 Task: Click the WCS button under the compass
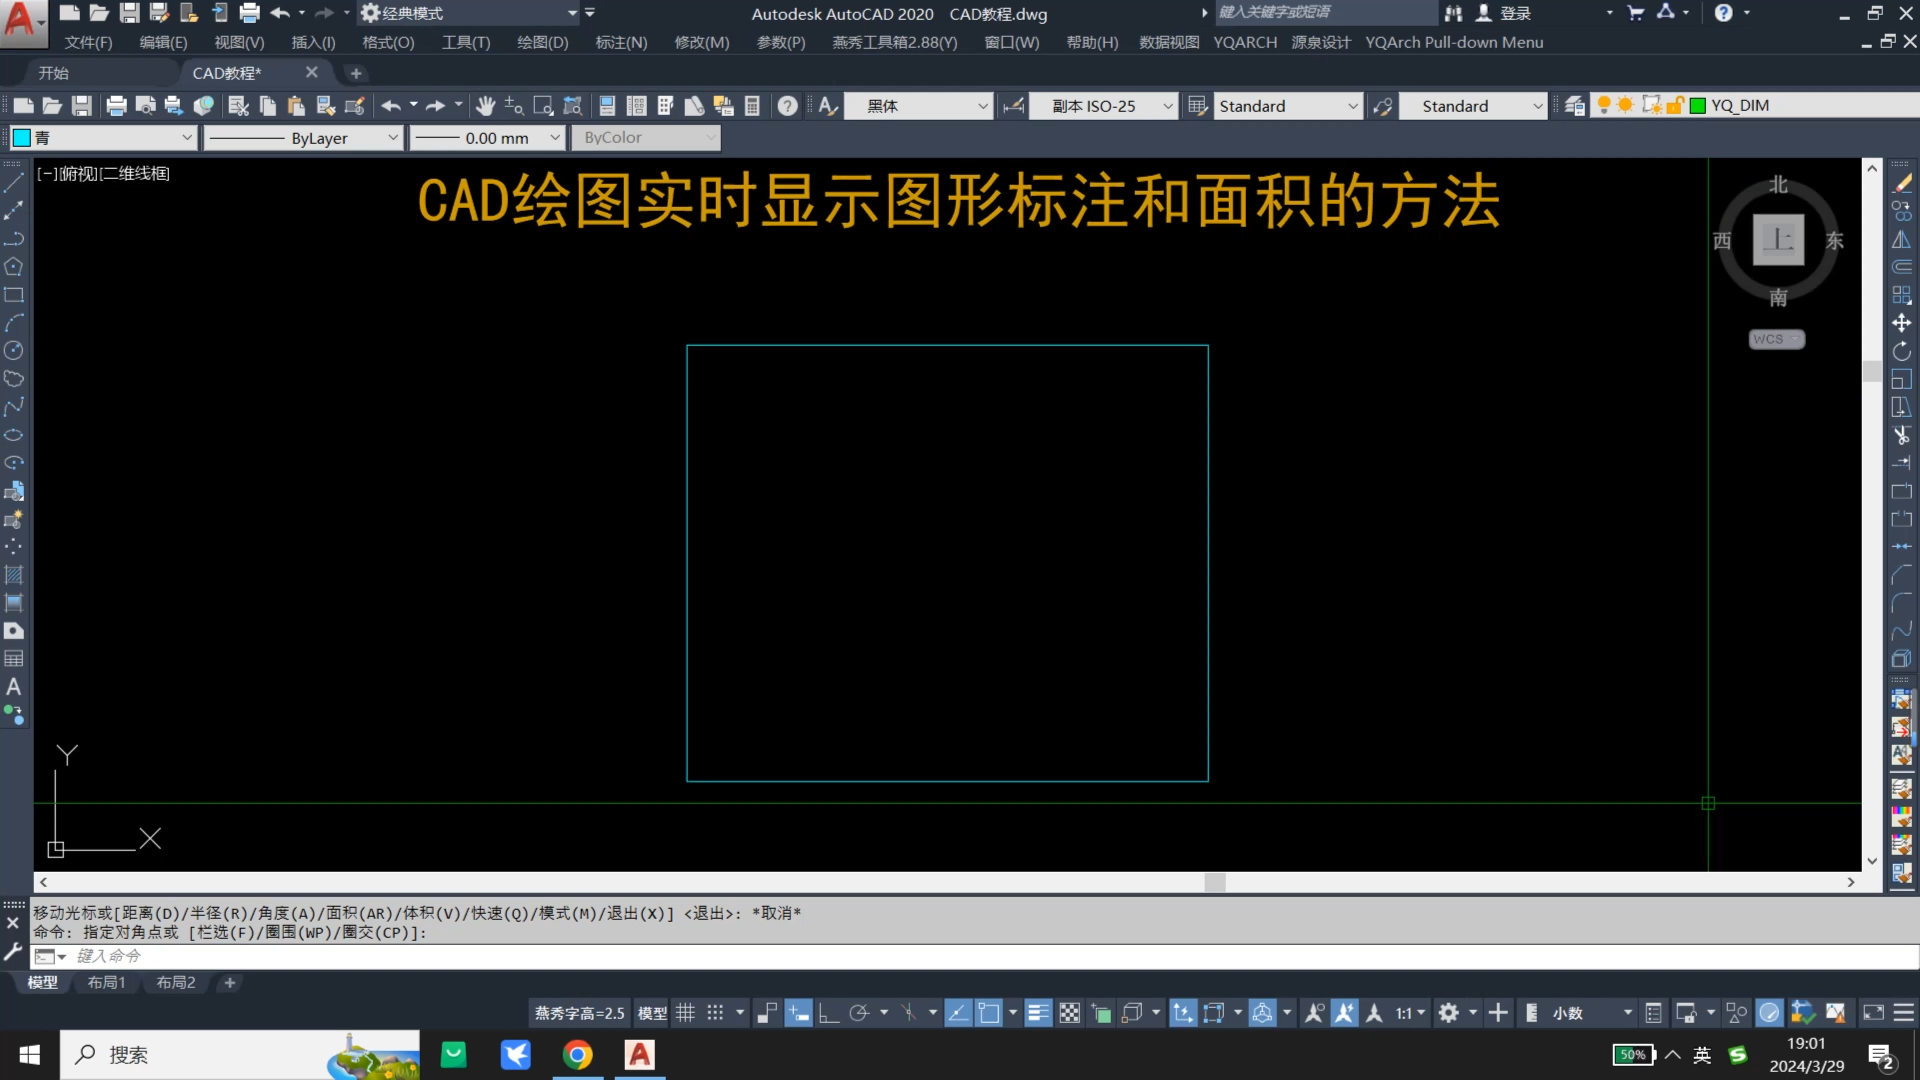point(1775,339)
